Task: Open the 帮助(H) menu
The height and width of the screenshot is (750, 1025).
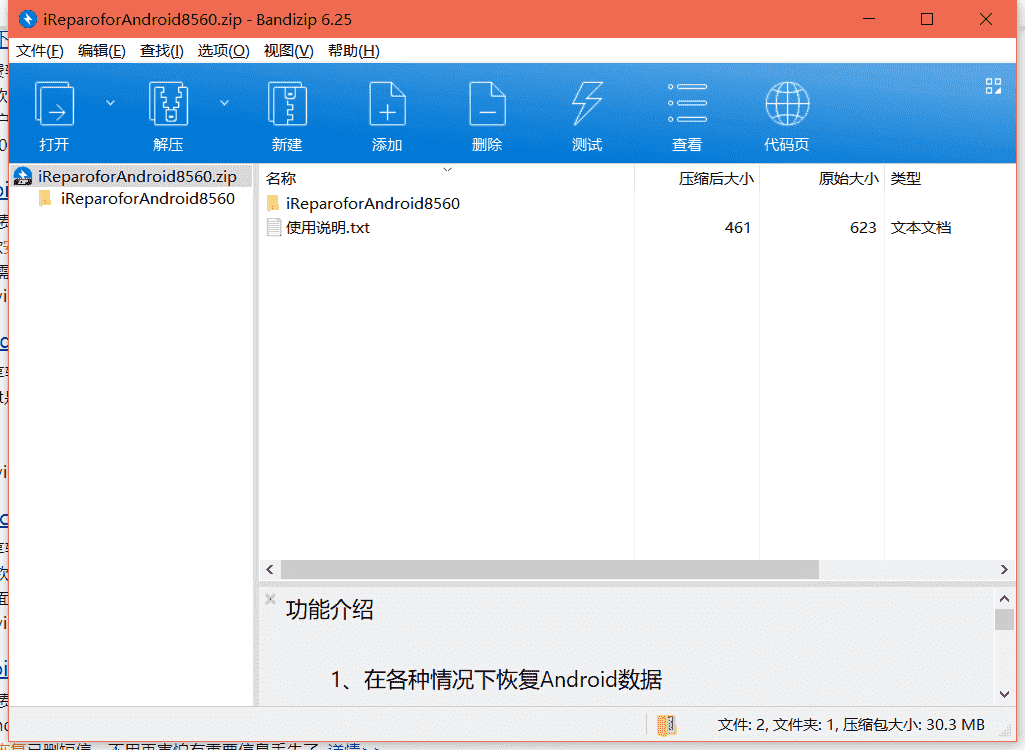Action: 354,51
